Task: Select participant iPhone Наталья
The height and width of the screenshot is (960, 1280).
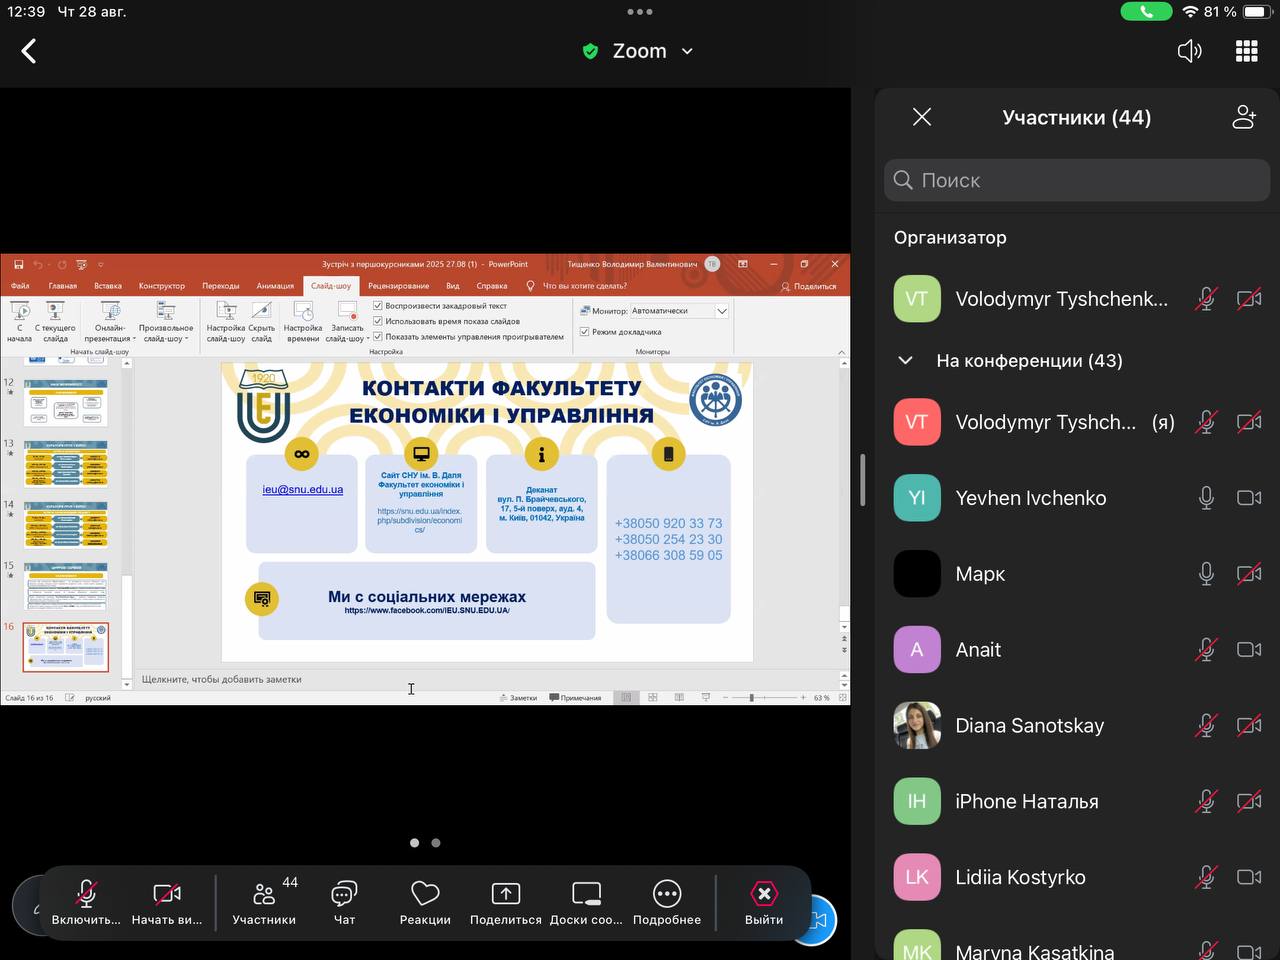Action: 1077,801
